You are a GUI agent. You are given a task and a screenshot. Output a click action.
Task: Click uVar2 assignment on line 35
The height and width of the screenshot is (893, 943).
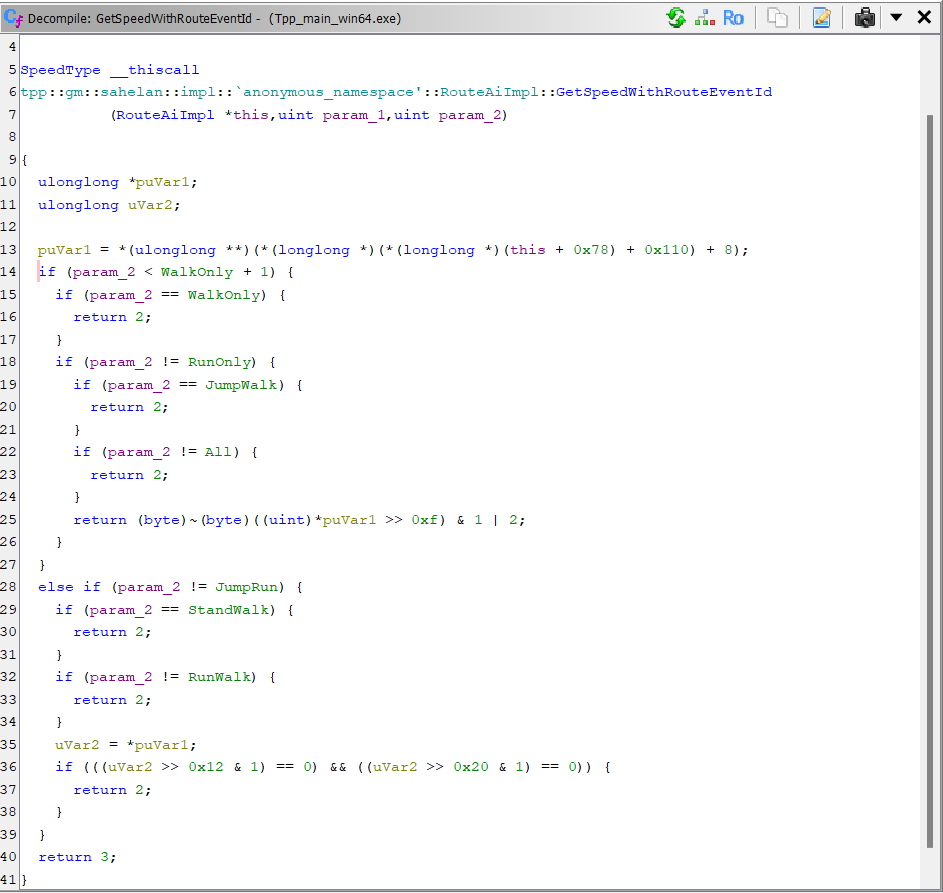[x=77, y=744]
